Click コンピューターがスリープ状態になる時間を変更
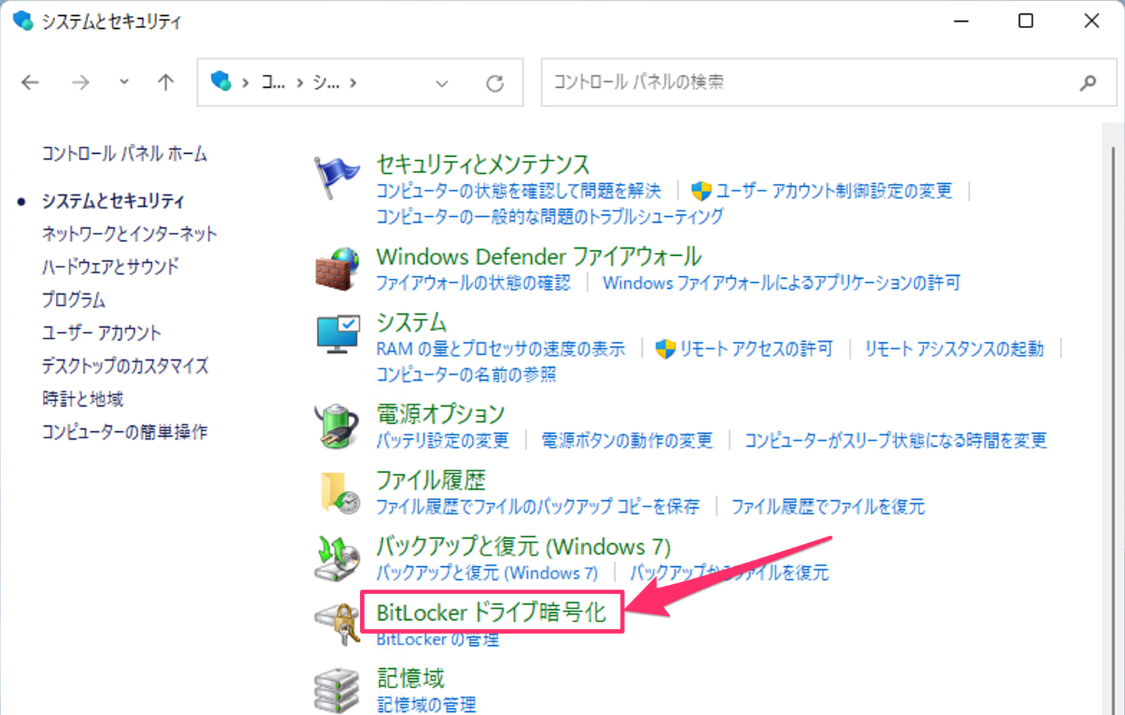 tap(895, 440)
